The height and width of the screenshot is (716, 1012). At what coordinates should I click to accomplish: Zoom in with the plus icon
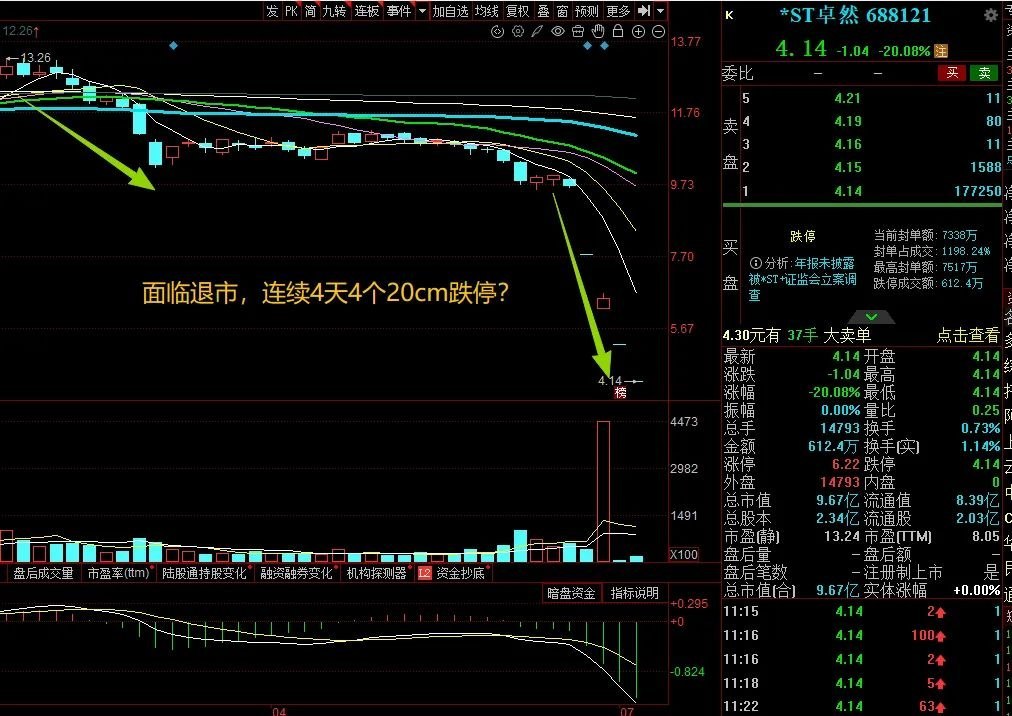pos(638,32)
